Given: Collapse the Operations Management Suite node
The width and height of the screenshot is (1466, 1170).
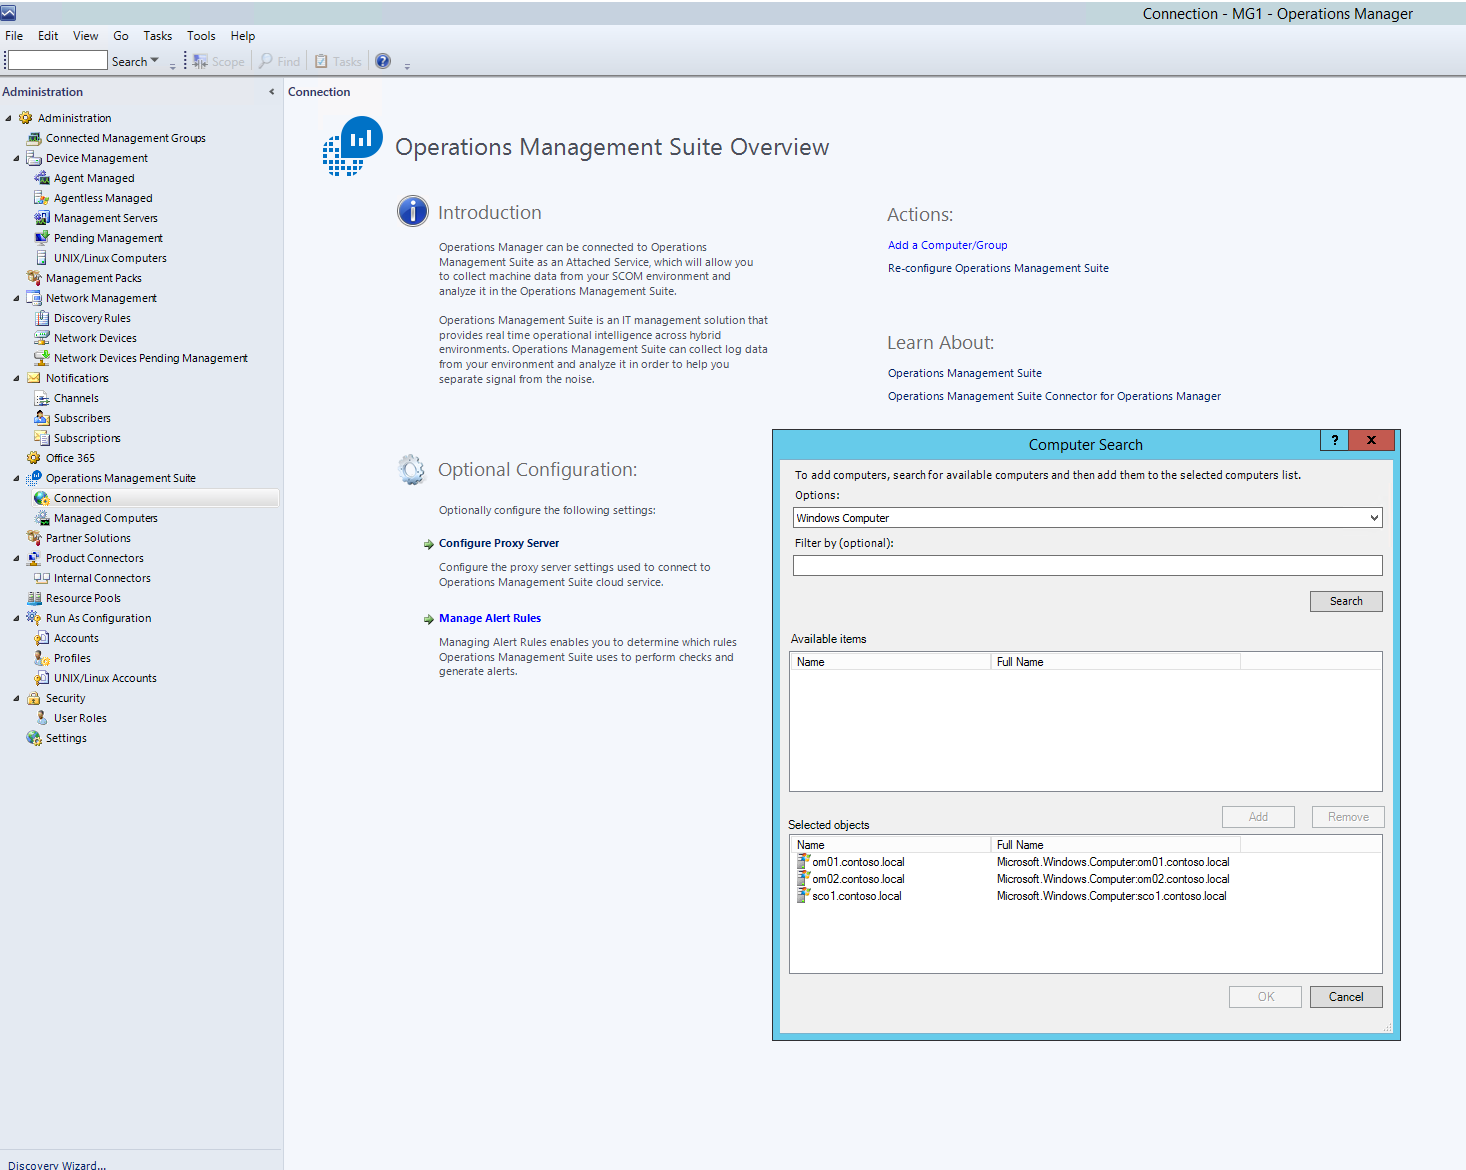Looking at the screenshot, I should (x=16, y=478).
